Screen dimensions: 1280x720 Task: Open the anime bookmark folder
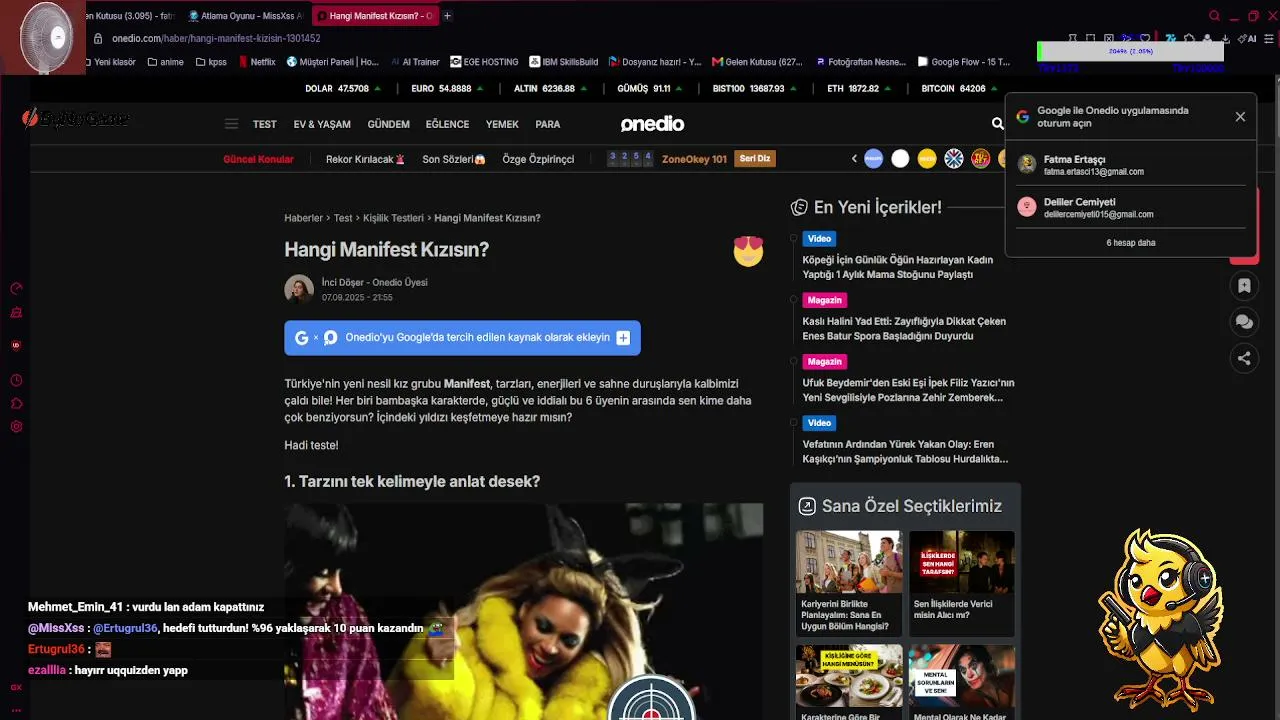click(165, 62)
